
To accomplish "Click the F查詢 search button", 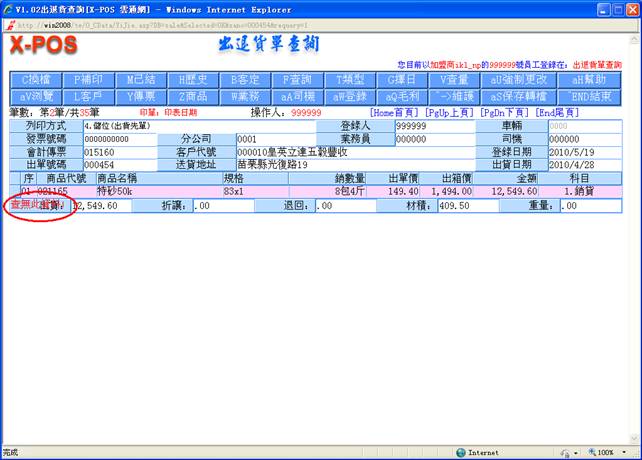I will [295, 80].
